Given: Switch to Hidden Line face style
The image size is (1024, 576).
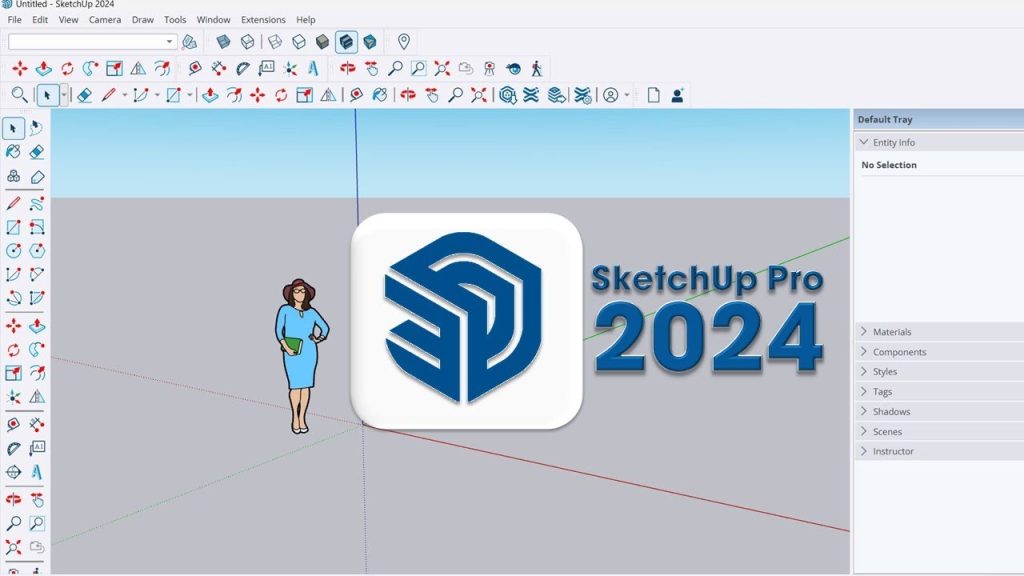Looking at the screenshot, I should tap(298, 42).
